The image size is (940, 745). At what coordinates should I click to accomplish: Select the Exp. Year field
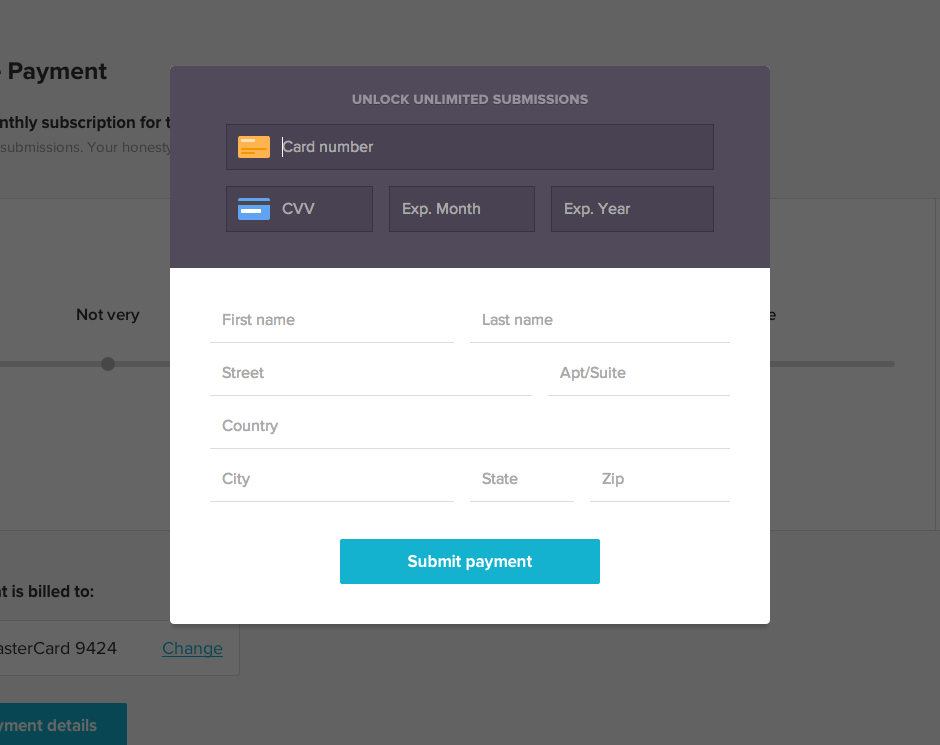(x=632, y=208)
